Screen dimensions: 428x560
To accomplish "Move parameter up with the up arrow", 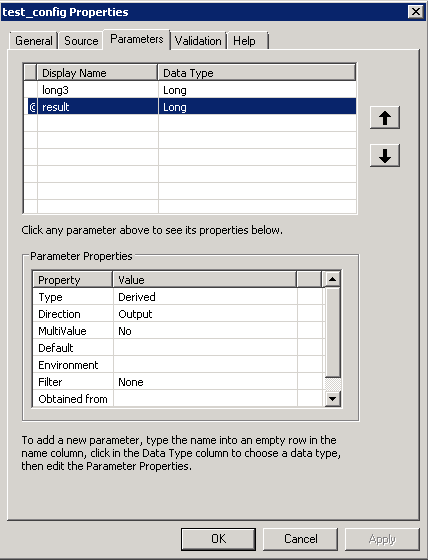I will click(x=385, y=118).
